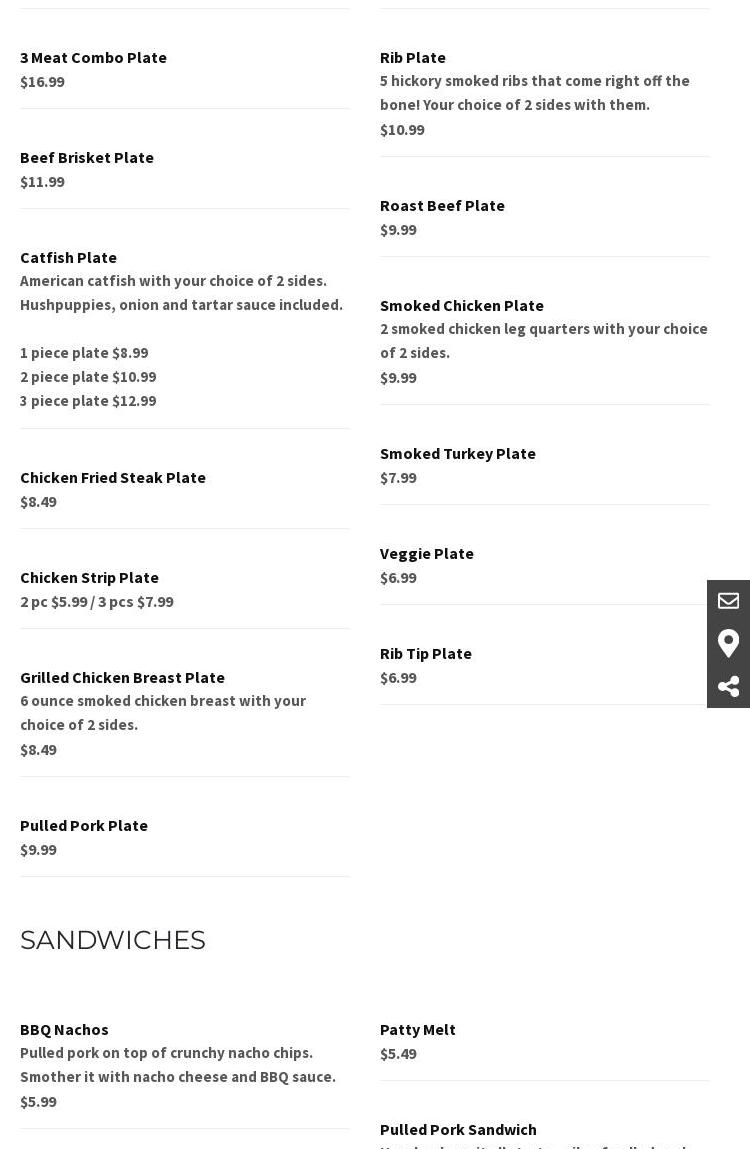Screen dimensions: 750x1149
Task: Select the Veggie Plate menu item
Action: pos(427,553)
